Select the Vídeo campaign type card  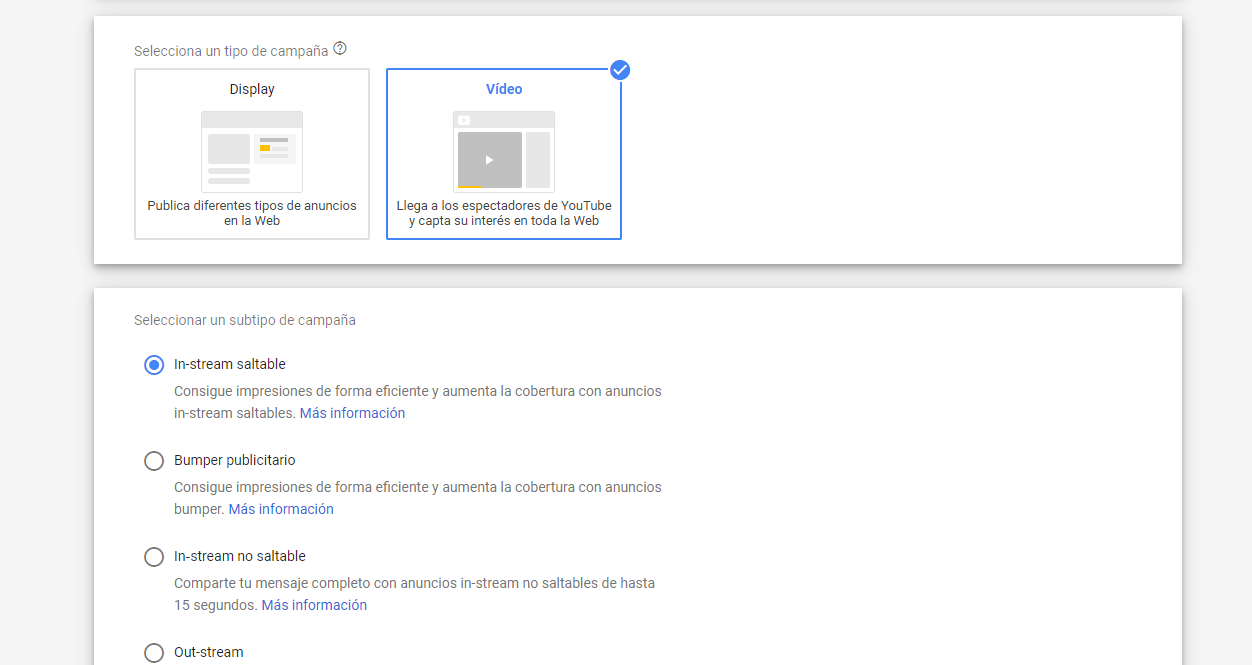pos(503,154)
